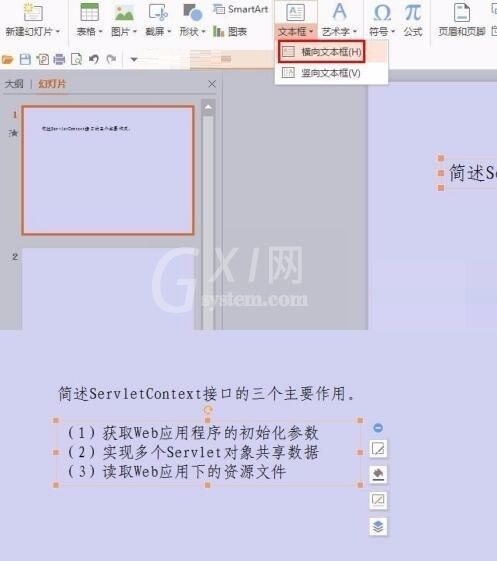Click the 形状 shapes icon
Viewport: 497px width, 561px height.
(x=193, y=12)
